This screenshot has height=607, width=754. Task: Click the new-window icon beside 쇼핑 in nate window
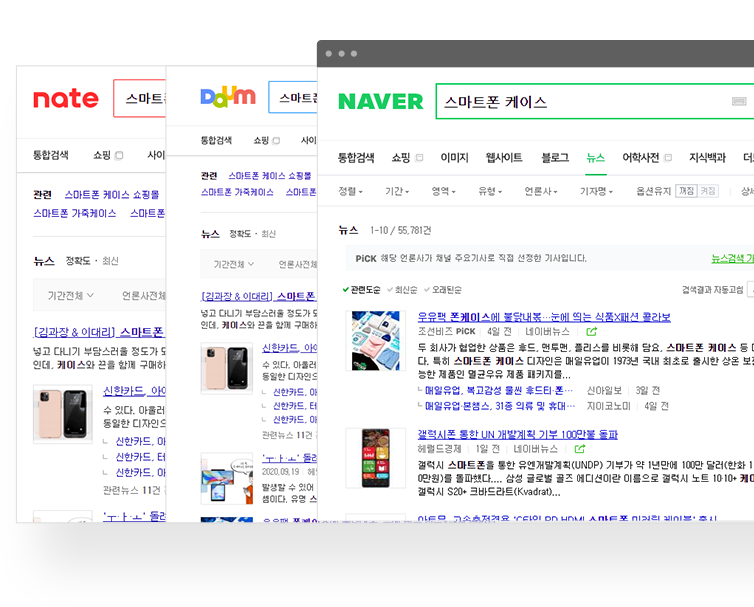[119, 155]
